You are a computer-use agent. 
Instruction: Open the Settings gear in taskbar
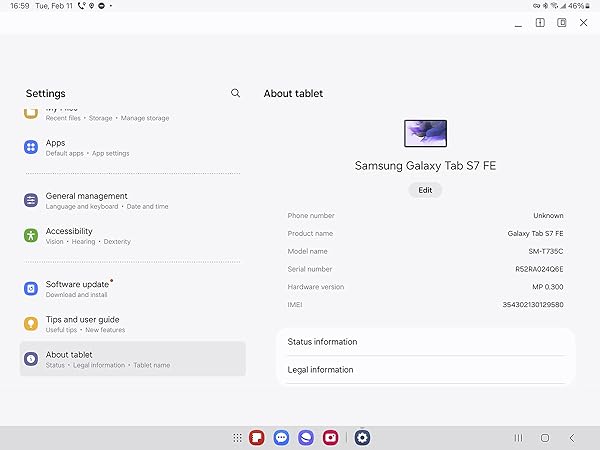[362, 438]
